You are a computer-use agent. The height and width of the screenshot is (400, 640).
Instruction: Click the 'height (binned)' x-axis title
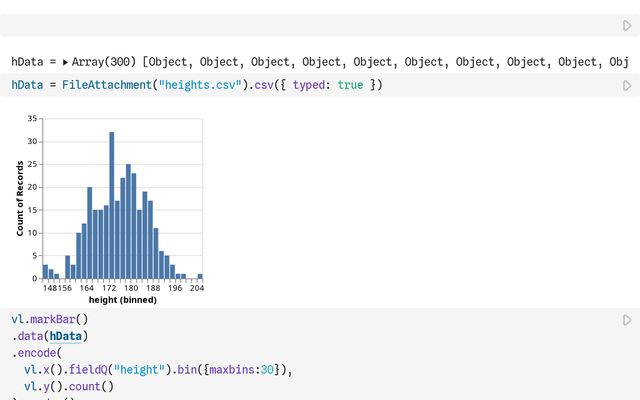point(122,299)
